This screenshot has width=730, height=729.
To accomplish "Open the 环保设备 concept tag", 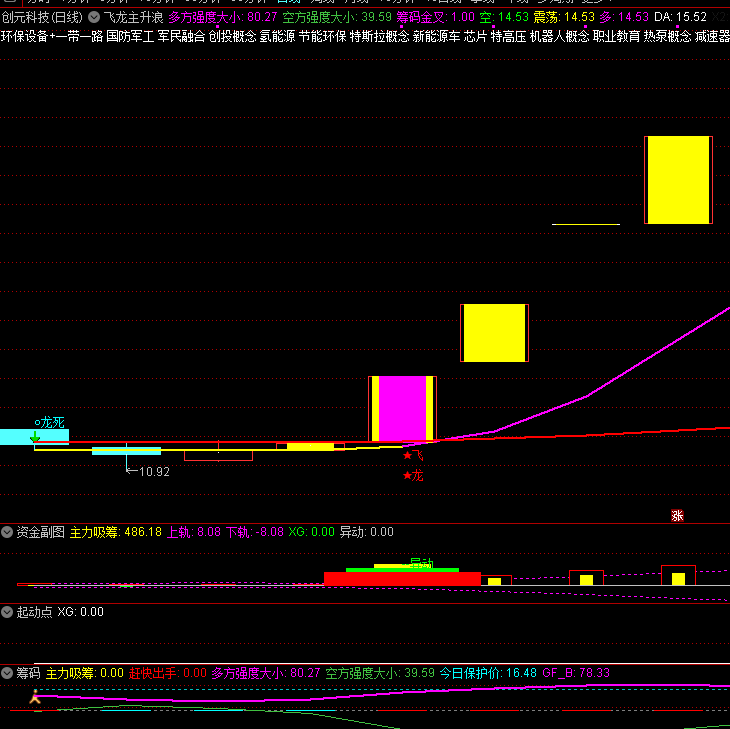I will pyautogui.click(x=25, y=36).
